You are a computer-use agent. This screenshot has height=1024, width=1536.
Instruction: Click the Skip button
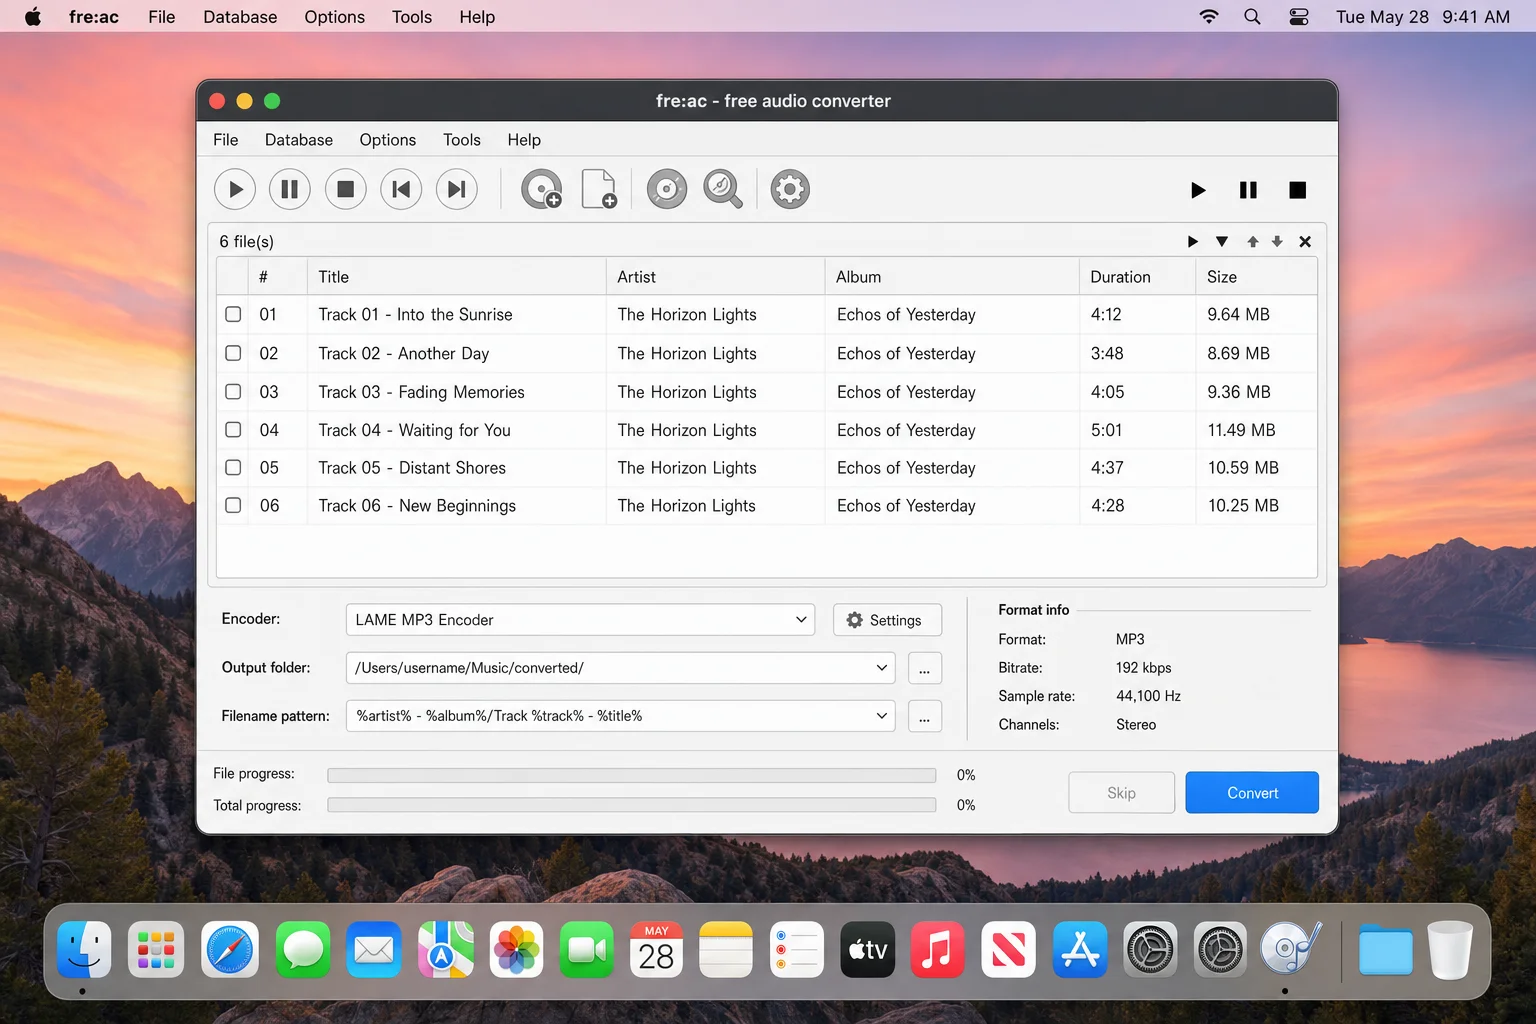[x=1121, y=793]
